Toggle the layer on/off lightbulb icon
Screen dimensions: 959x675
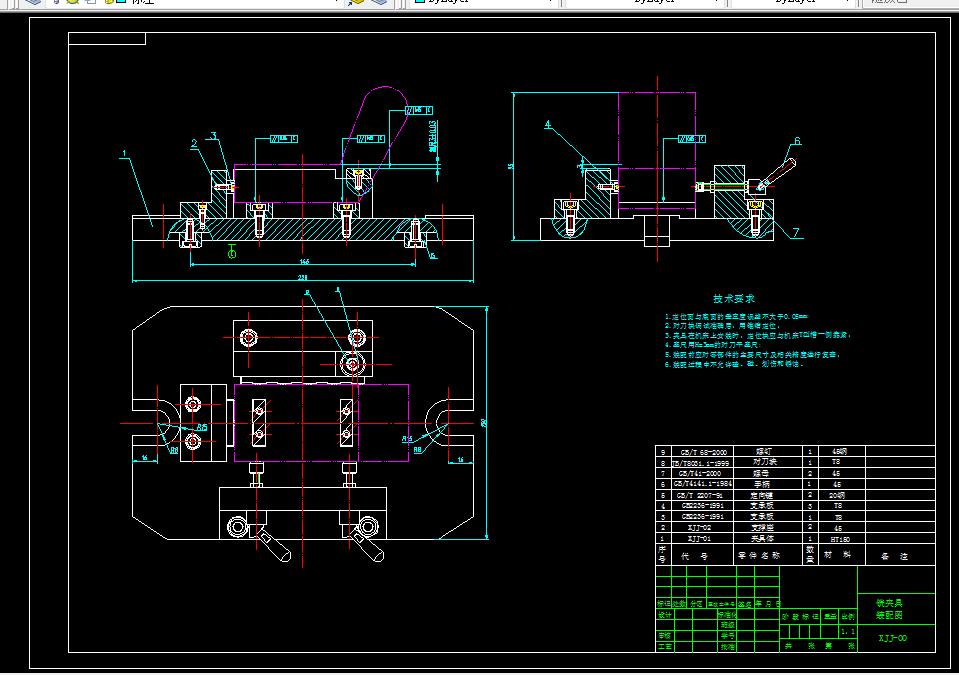pyautogui.click(x=54, y=2)
